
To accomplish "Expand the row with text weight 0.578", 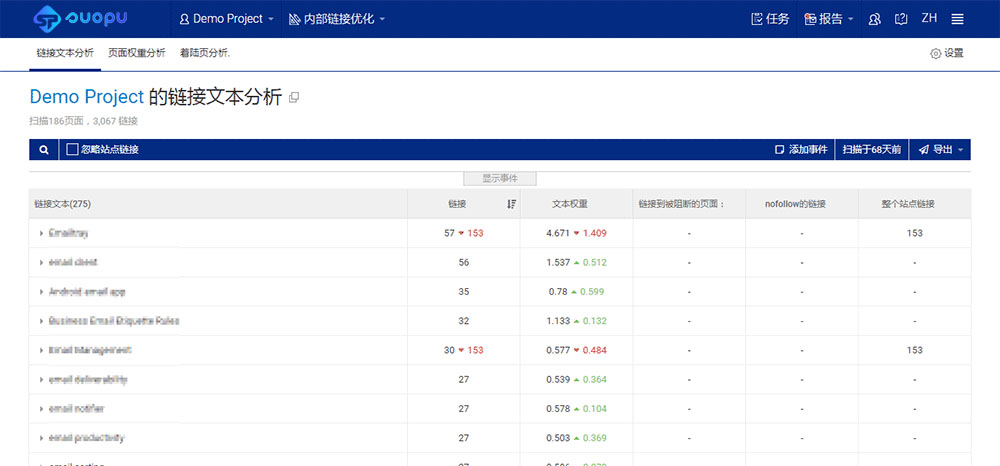I will (41, 409).
